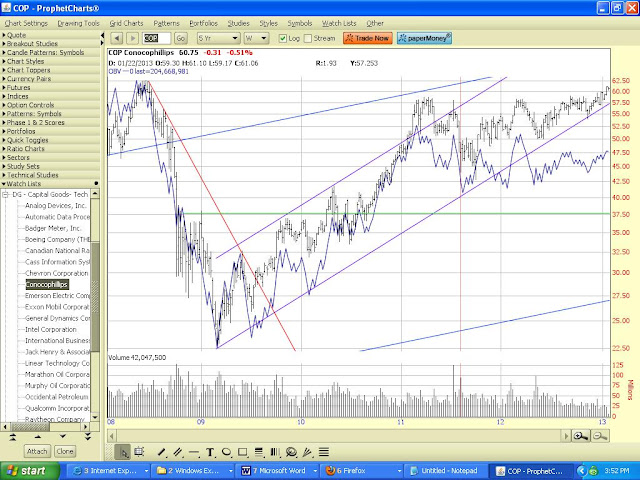This screenshot has height=480, width=640.
Task: Select the grid table drawing tool
Action: point(139,452)
